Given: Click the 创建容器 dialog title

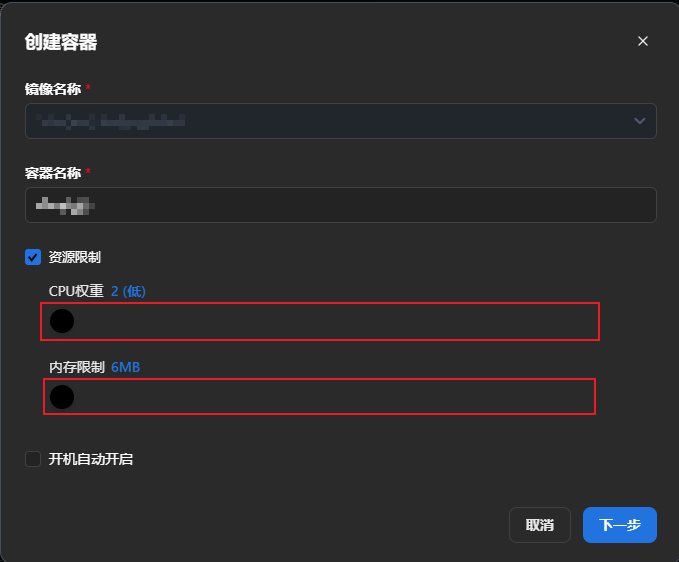Looking at the screenshot, I should pyautogui.click(x=61, y=42).
